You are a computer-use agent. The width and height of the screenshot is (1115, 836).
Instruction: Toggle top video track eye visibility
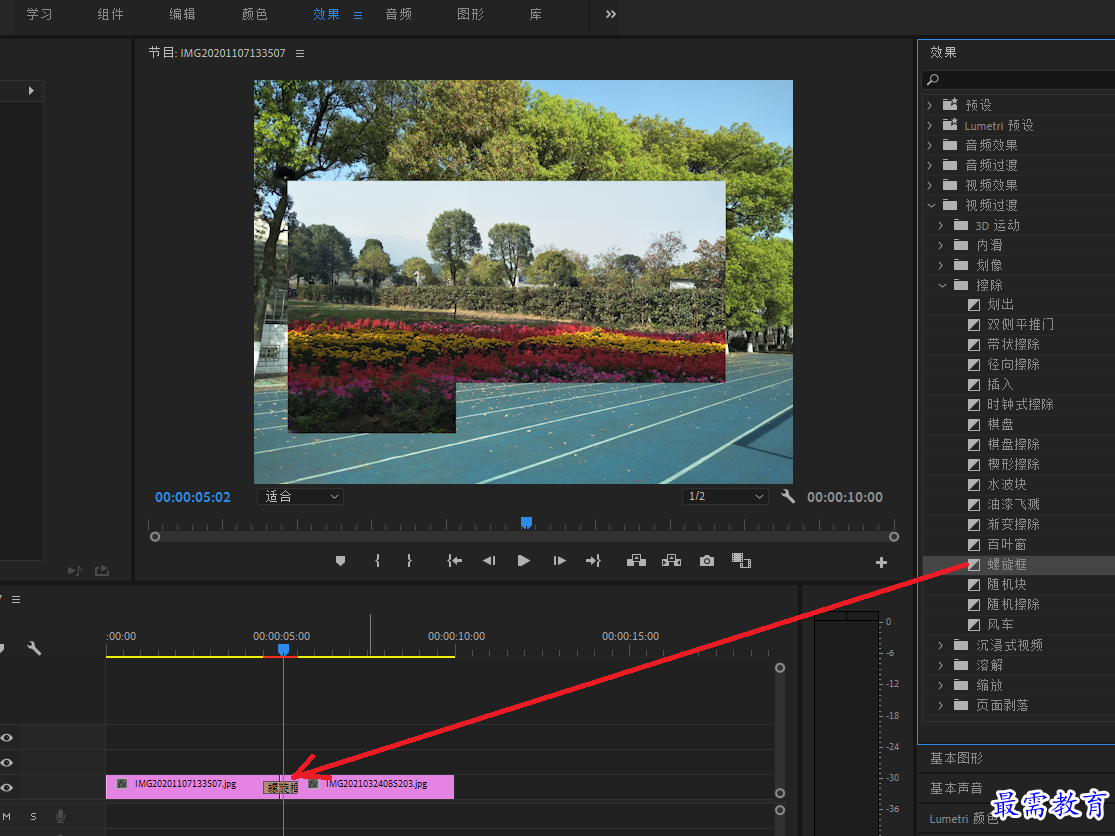click(7, 737)
